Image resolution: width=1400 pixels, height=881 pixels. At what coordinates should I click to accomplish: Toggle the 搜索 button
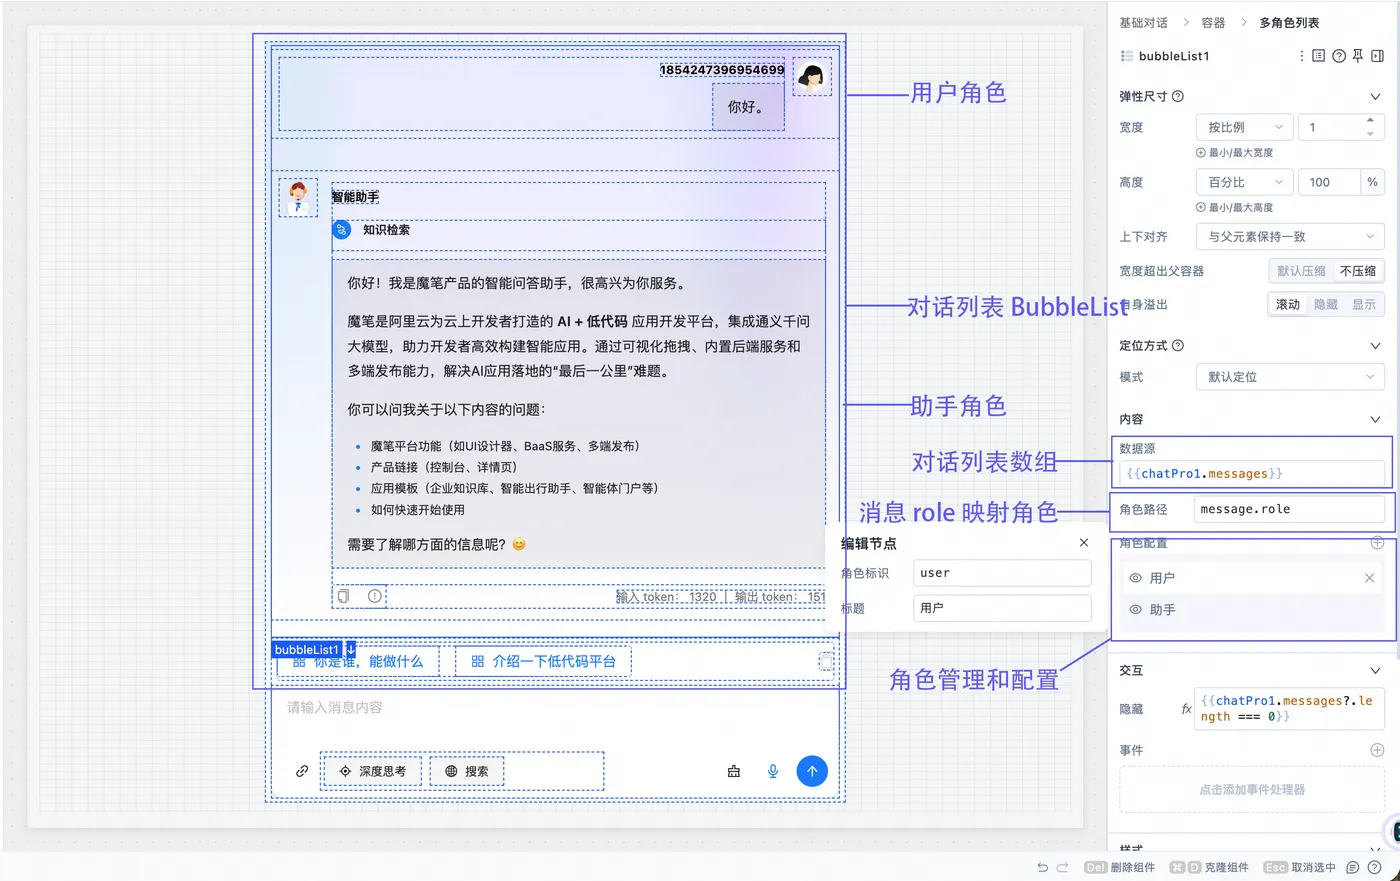pyautogui.click(x=467, y=771)
